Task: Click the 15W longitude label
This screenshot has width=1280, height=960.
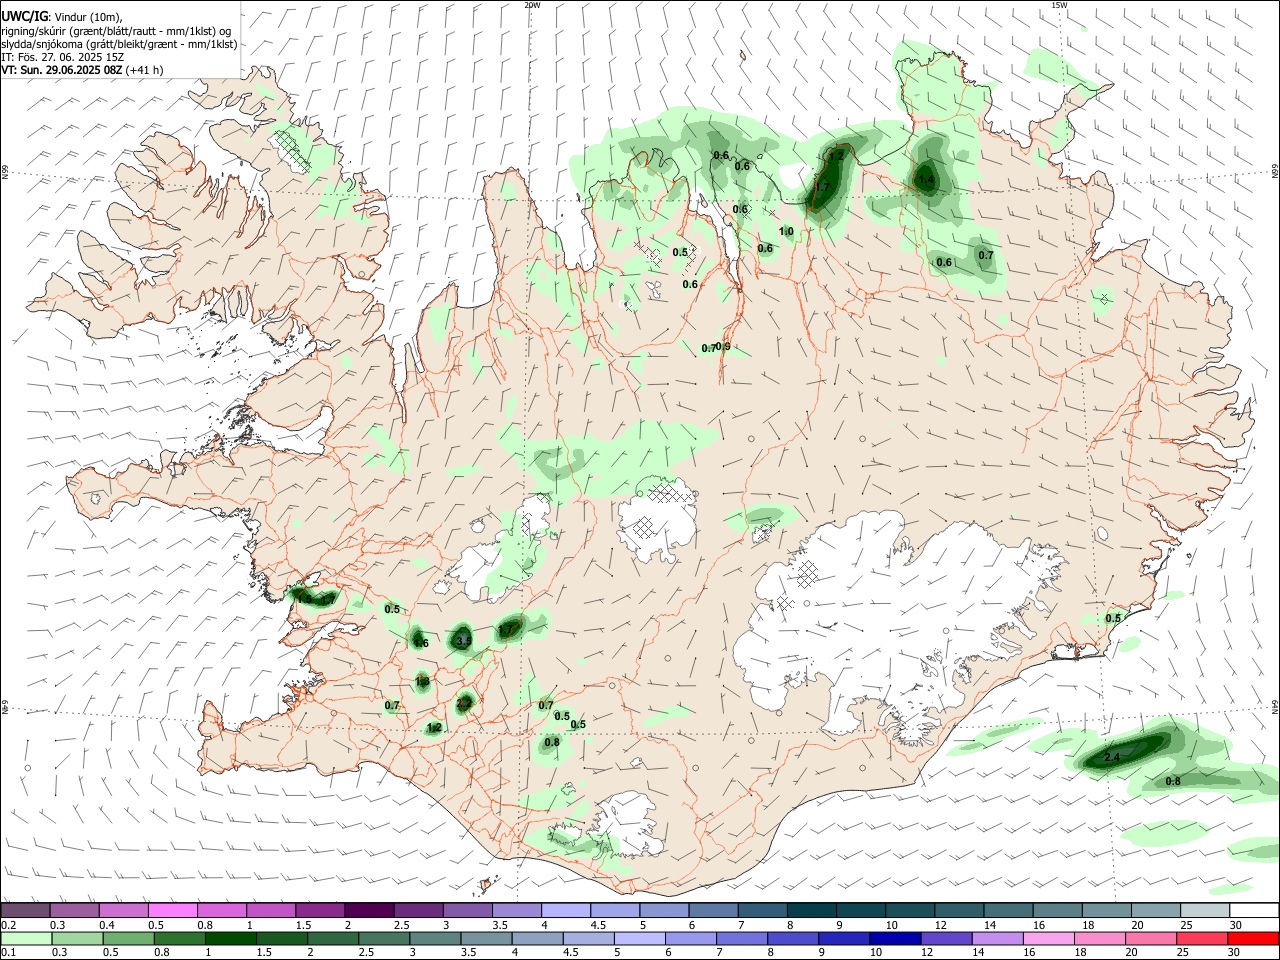Action: [1059, 5]
